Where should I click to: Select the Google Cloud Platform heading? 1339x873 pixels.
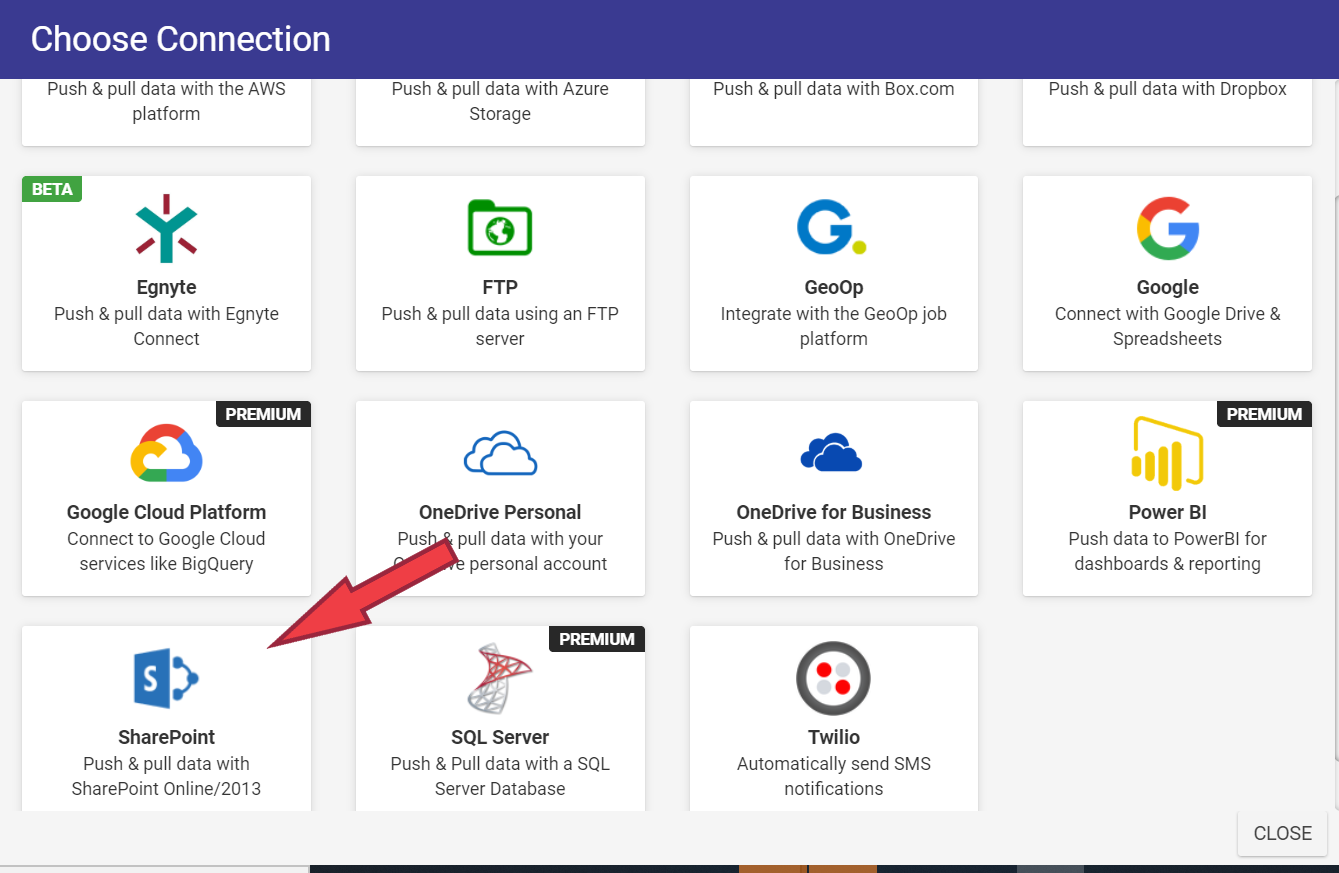[166, 512]
